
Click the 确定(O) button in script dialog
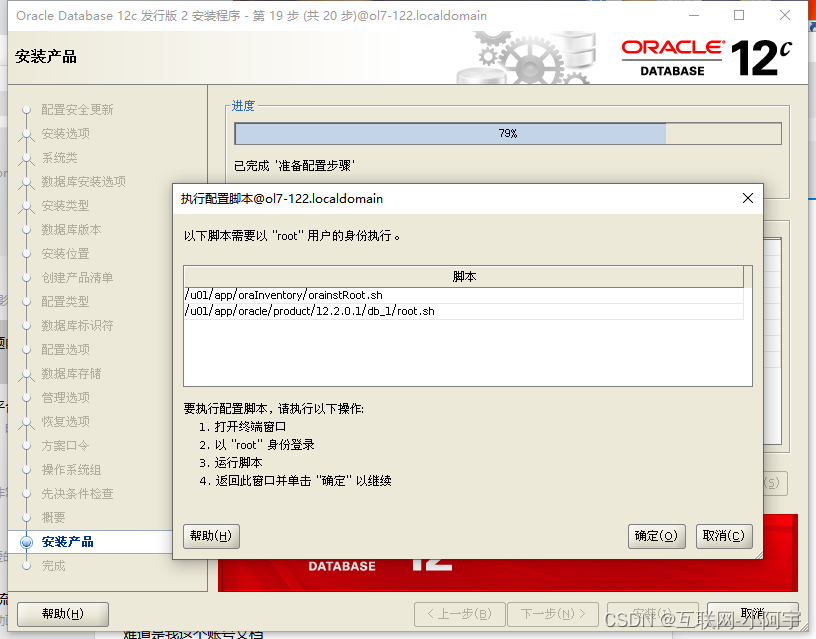656,536
